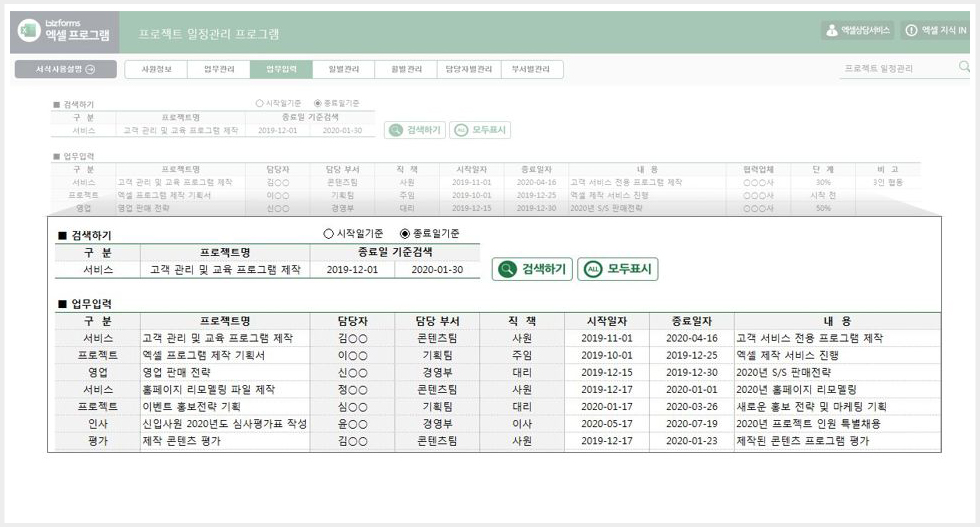Screen dimensions: 980x527
Task: Click the enlarged 내 용 column header
Action: coord(838,321)
